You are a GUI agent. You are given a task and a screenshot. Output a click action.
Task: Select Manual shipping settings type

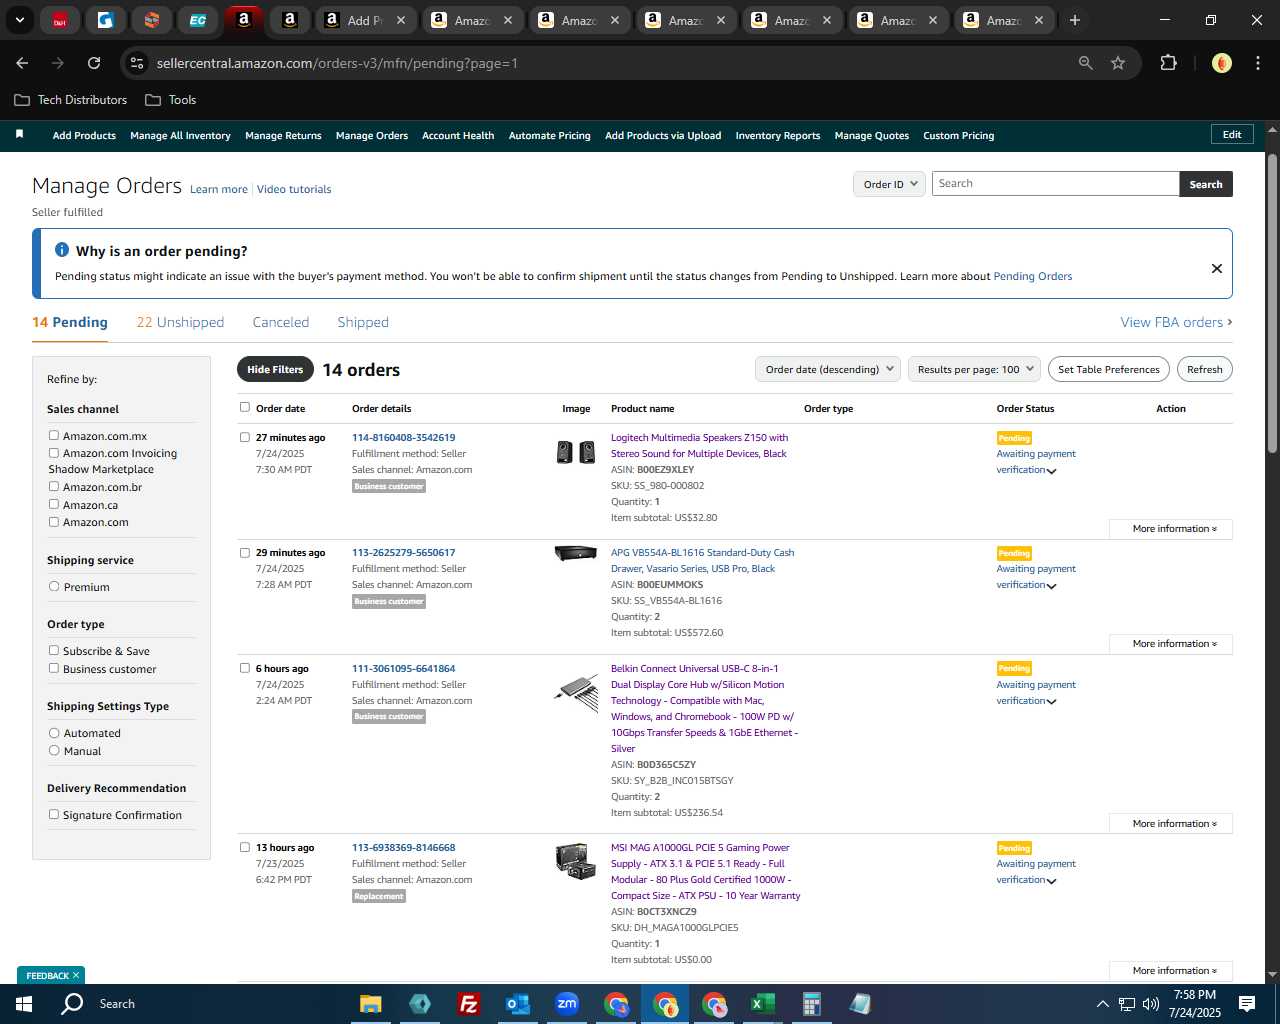click(54, 750)
